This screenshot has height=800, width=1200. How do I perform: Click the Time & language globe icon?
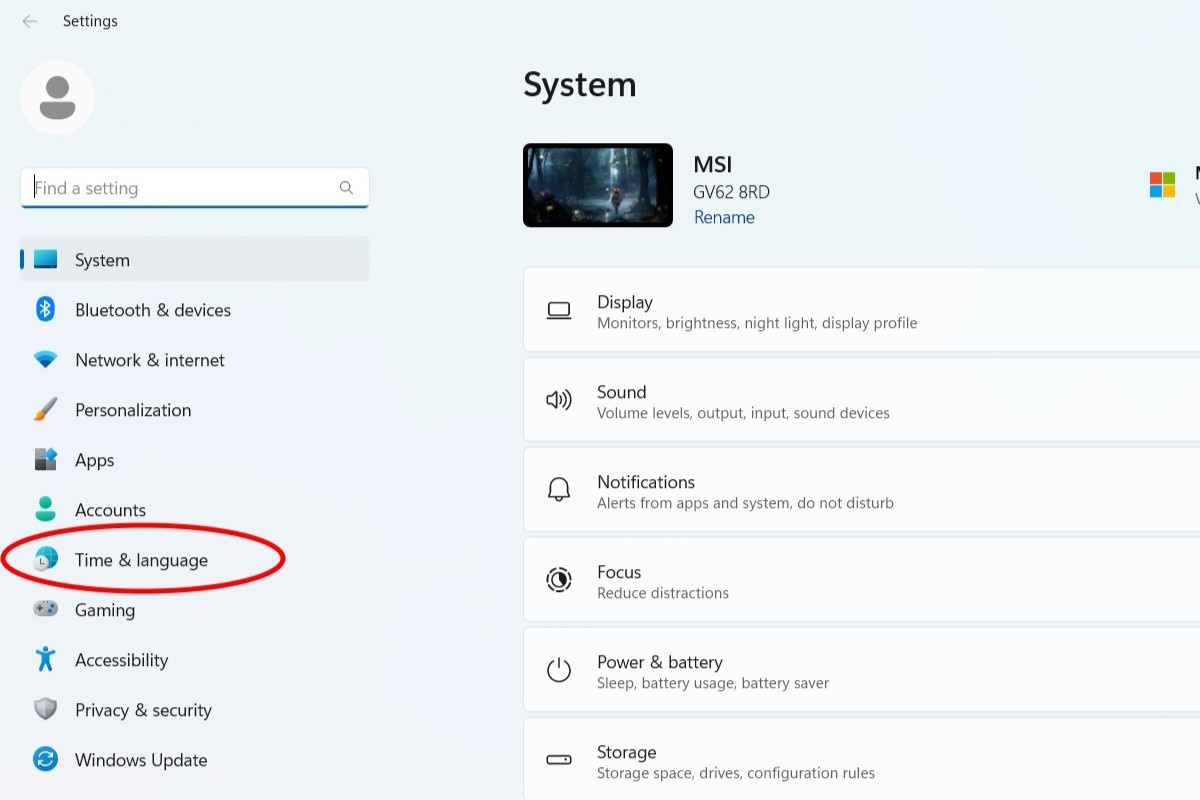(45, 559)
